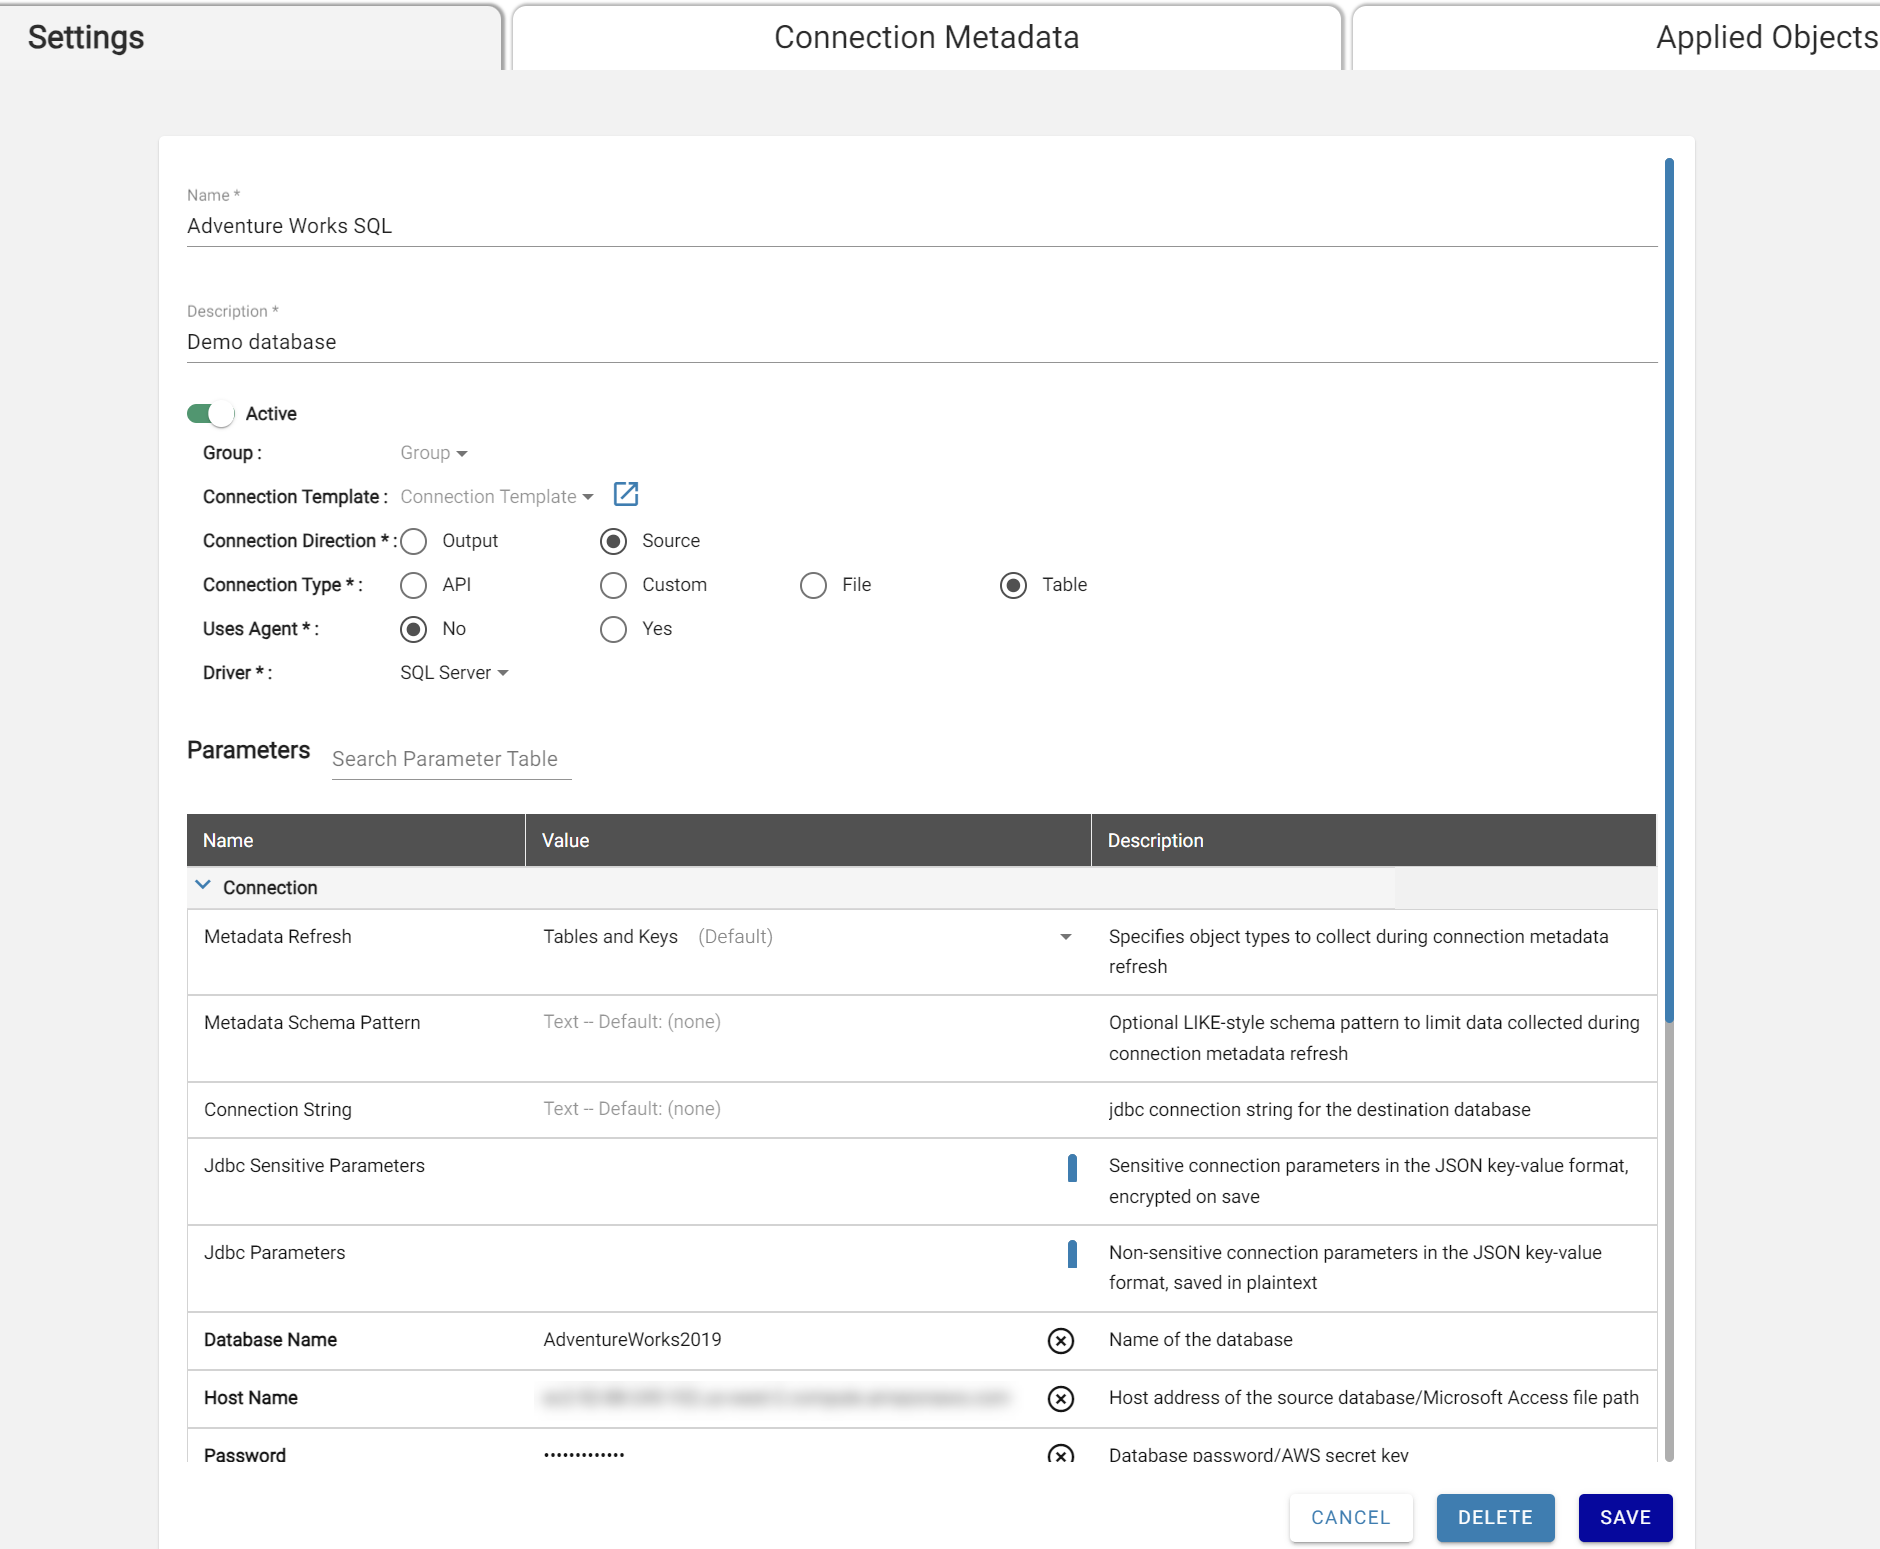1880x1549 pixels.
Task: Clear the Database Name value
Action: (1060, 1340)
